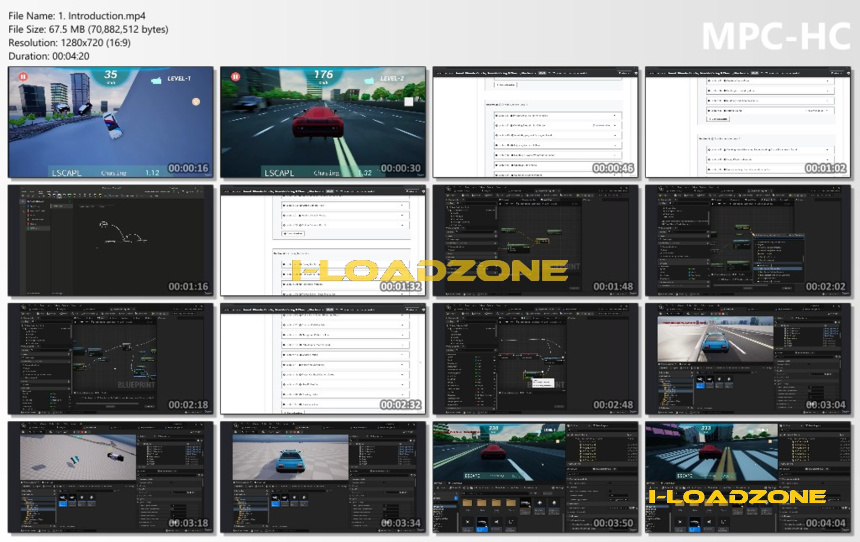The image size is (860, 542).
Task: Click the red pause icon in the LEVEL-1 frame
Action: click(x=23, y=77)
